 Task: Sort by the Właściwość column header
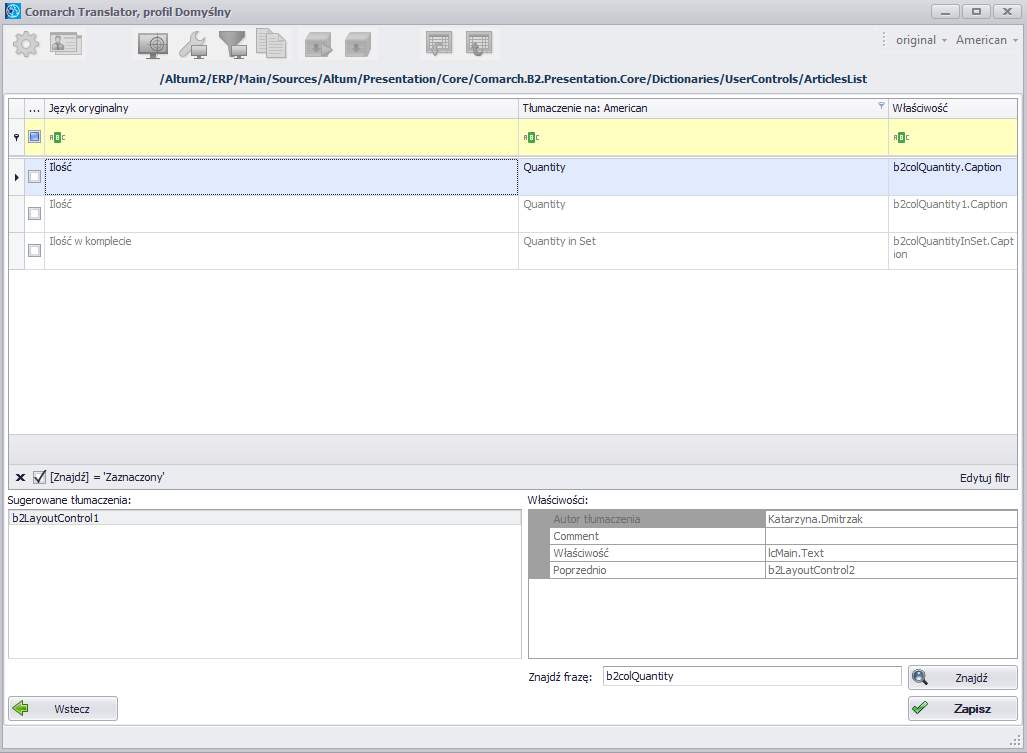[953, 108]
